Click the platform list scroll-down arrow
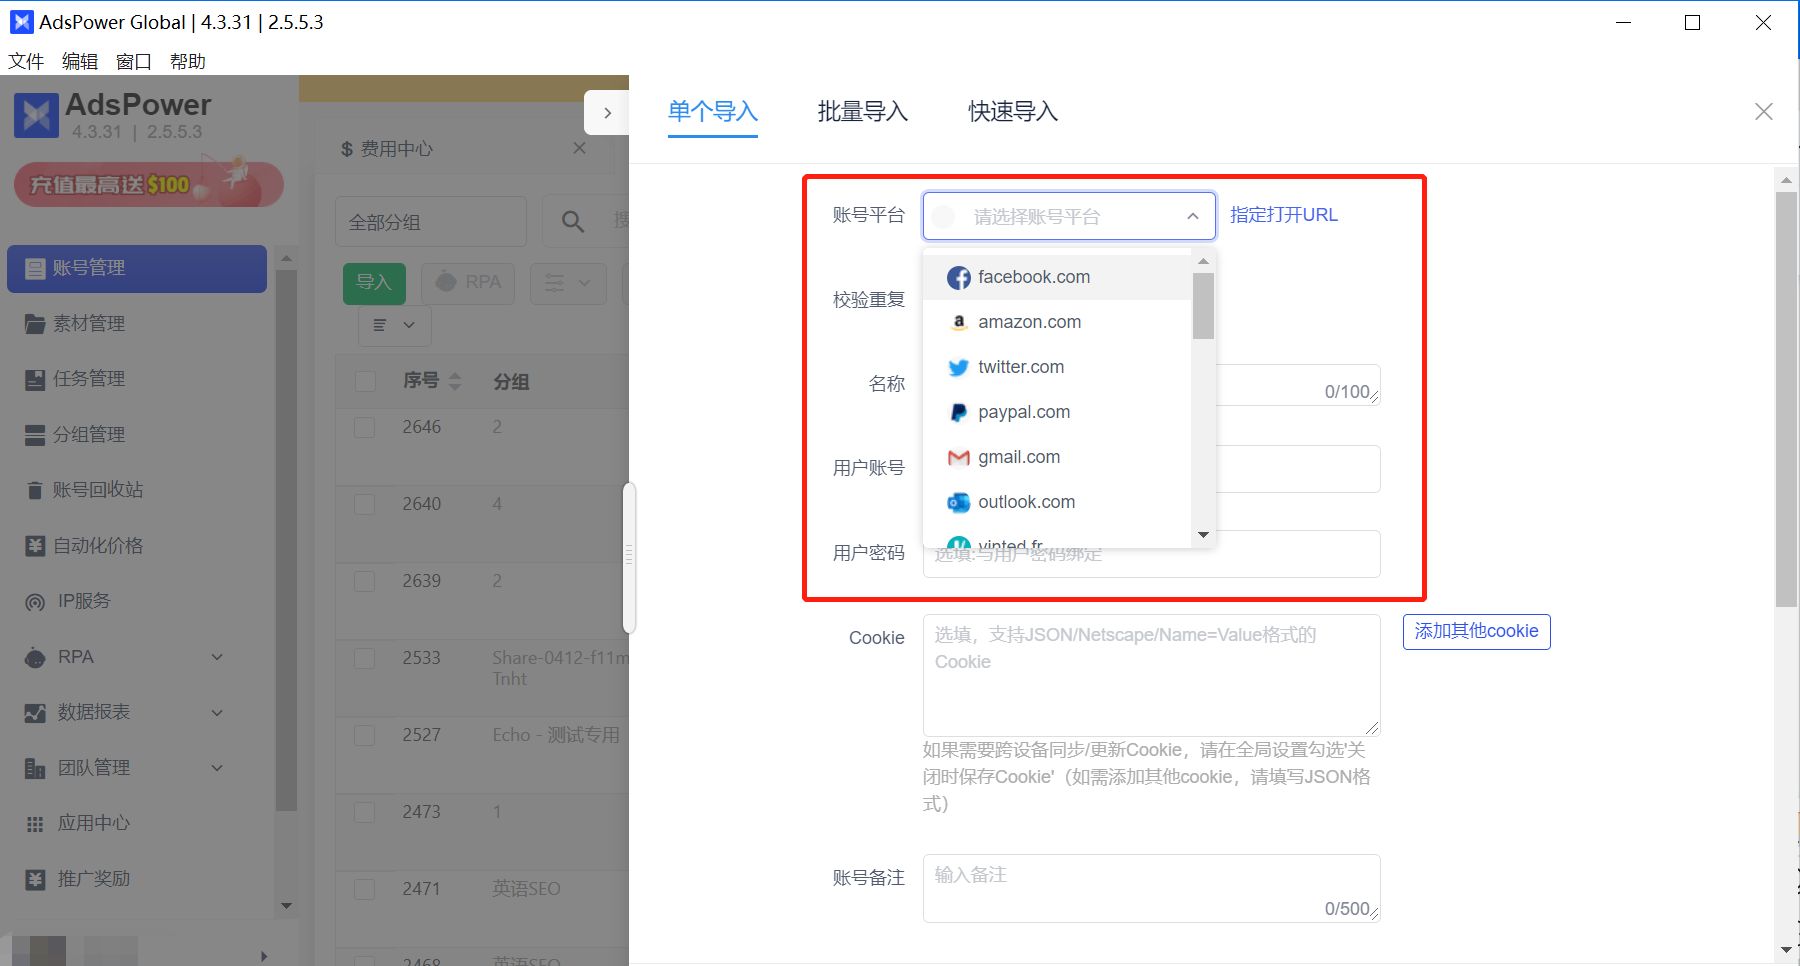Screen dimensions: 1800x966 (x=1204, y=535)
